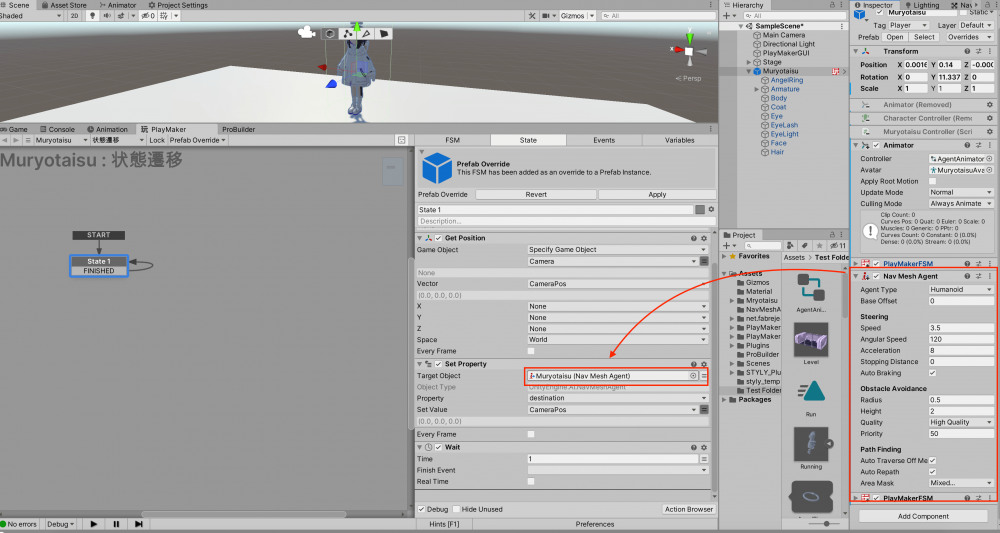1000x533 pixels.
Task: Click the Revert prefab override button
Action: coord(536,194)
